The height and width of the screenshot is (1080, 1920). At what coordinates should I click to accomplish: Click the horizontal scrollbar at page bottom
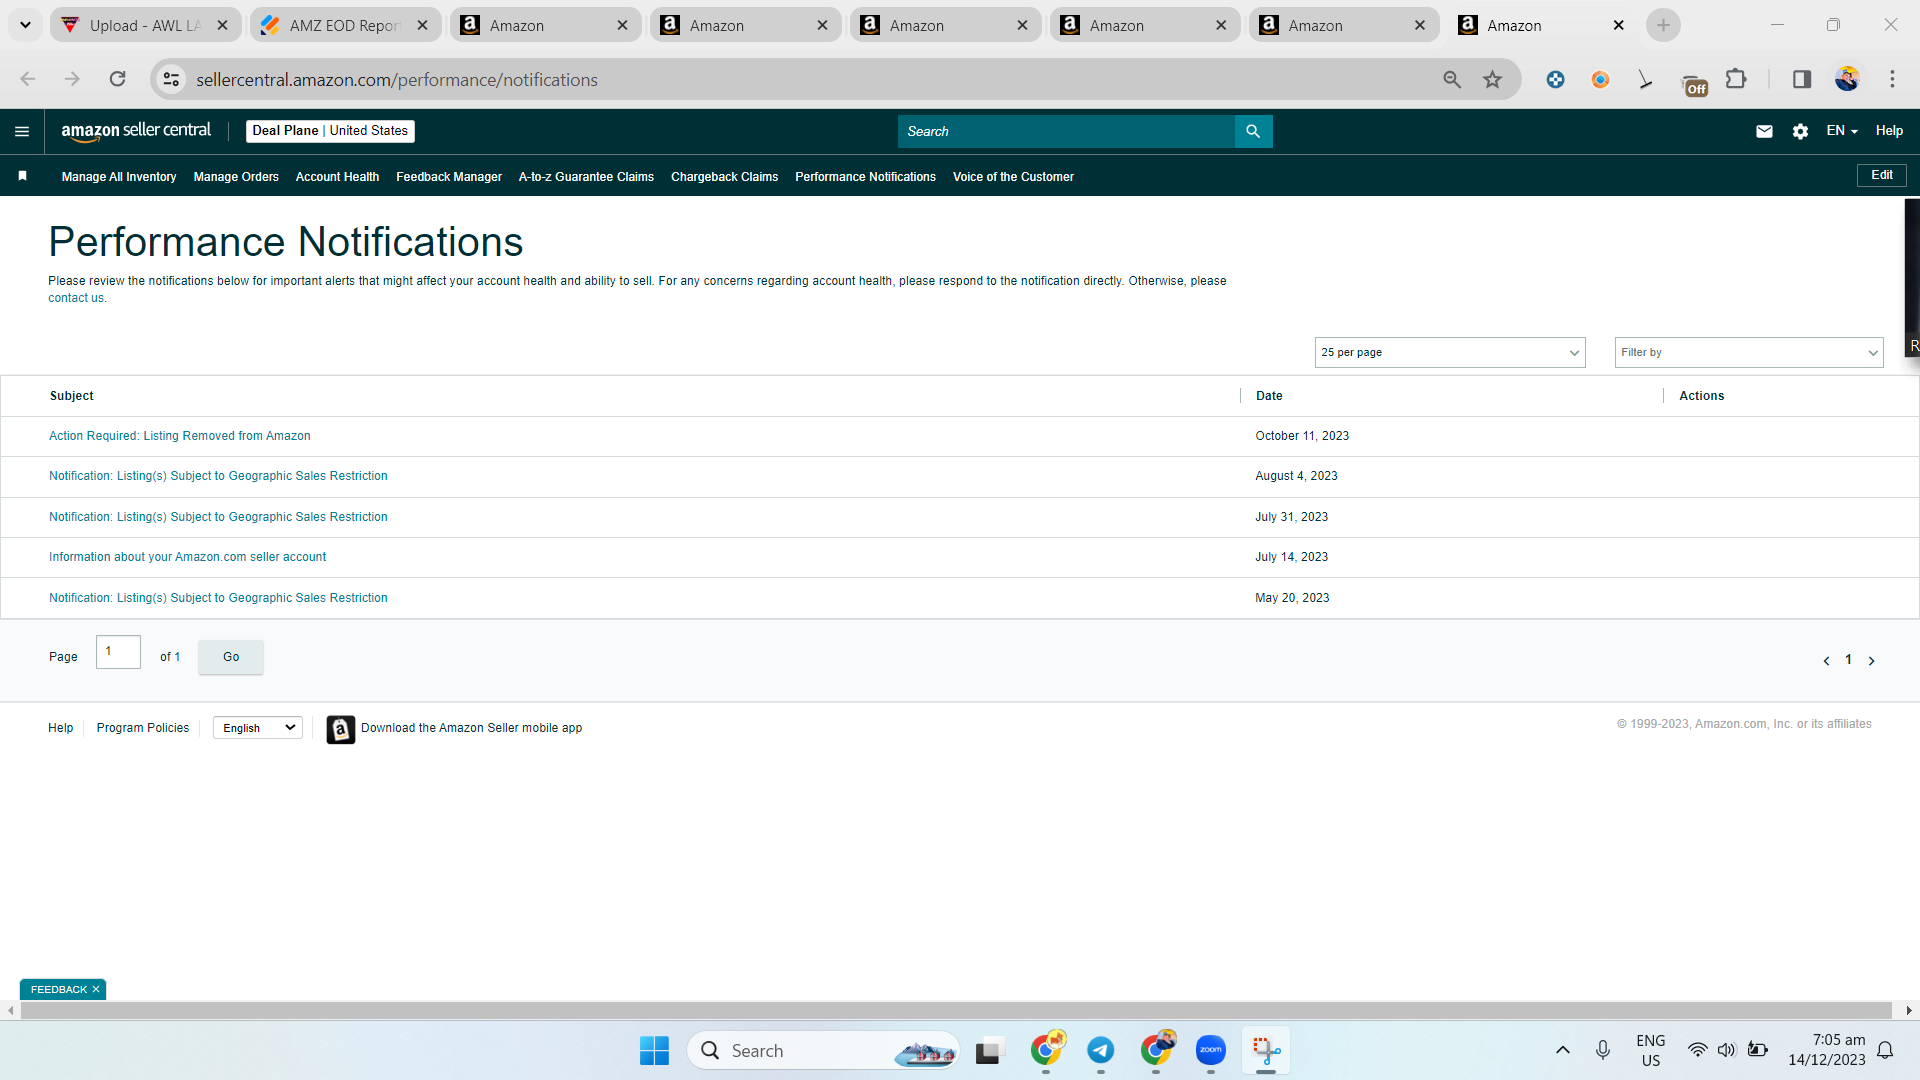[x=956, y=1011]
